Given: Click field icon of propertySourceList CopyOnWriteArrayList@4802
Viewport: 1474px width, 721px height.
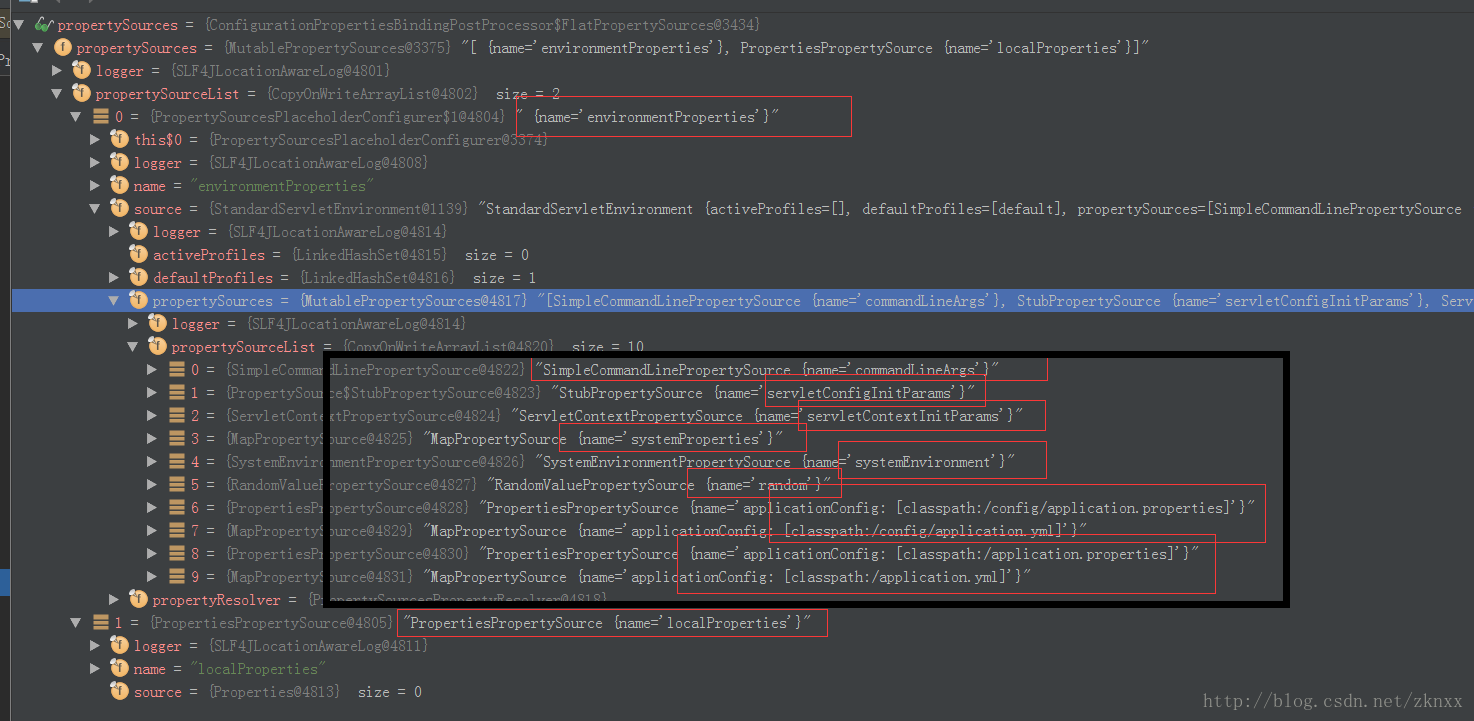Looking at the screenshot, I should click(x=82, y=93).
